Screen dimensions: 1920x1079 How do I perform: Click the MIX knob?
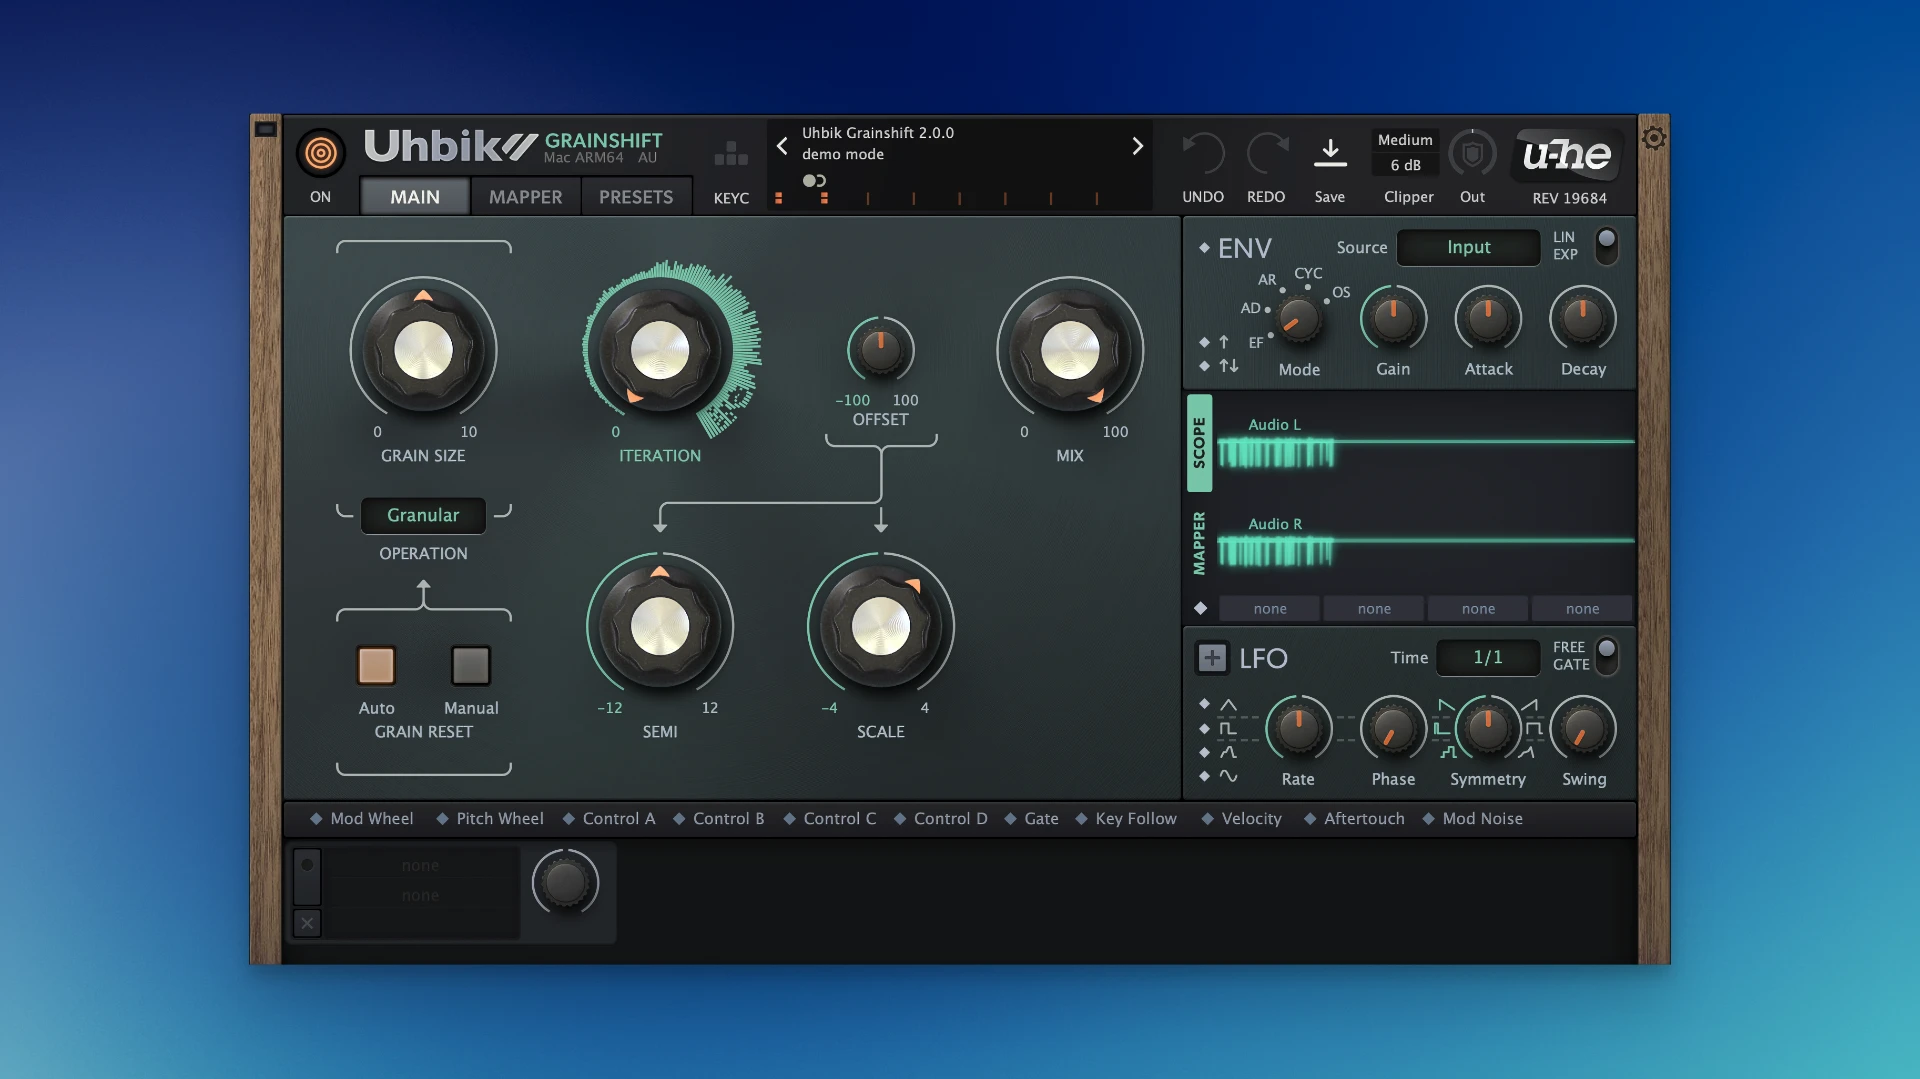click(1069, 351)
